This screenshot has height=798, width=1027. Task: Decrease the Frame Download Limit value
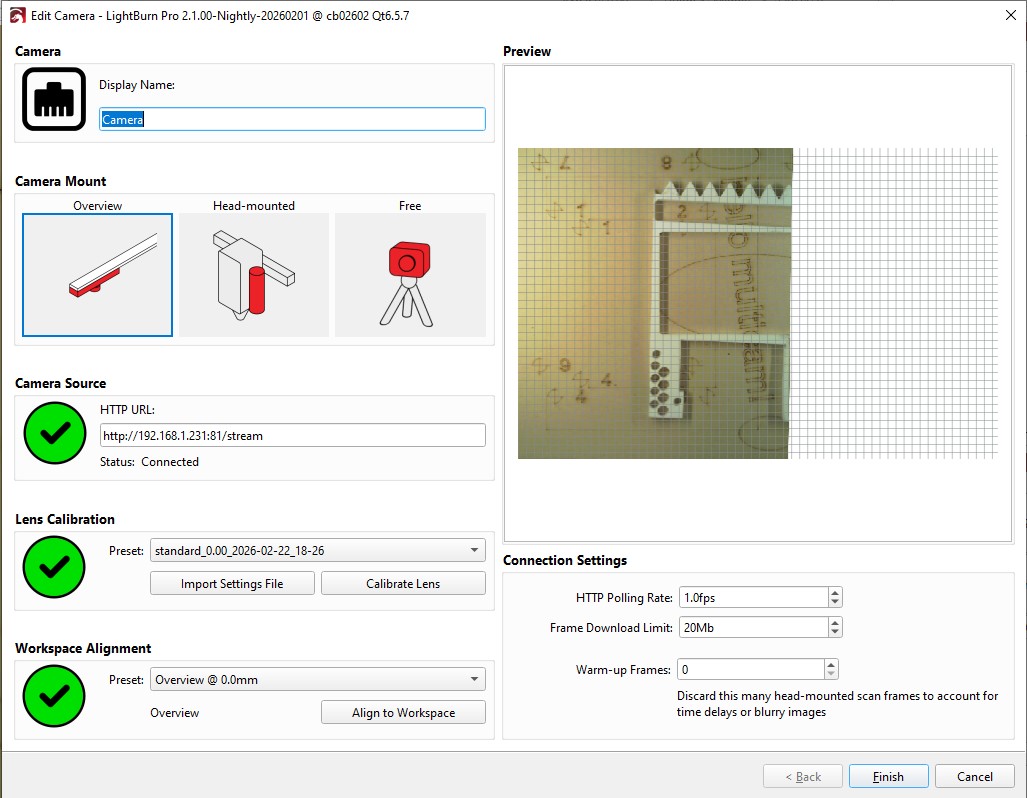pyautogui.click(x=835, y=632)
